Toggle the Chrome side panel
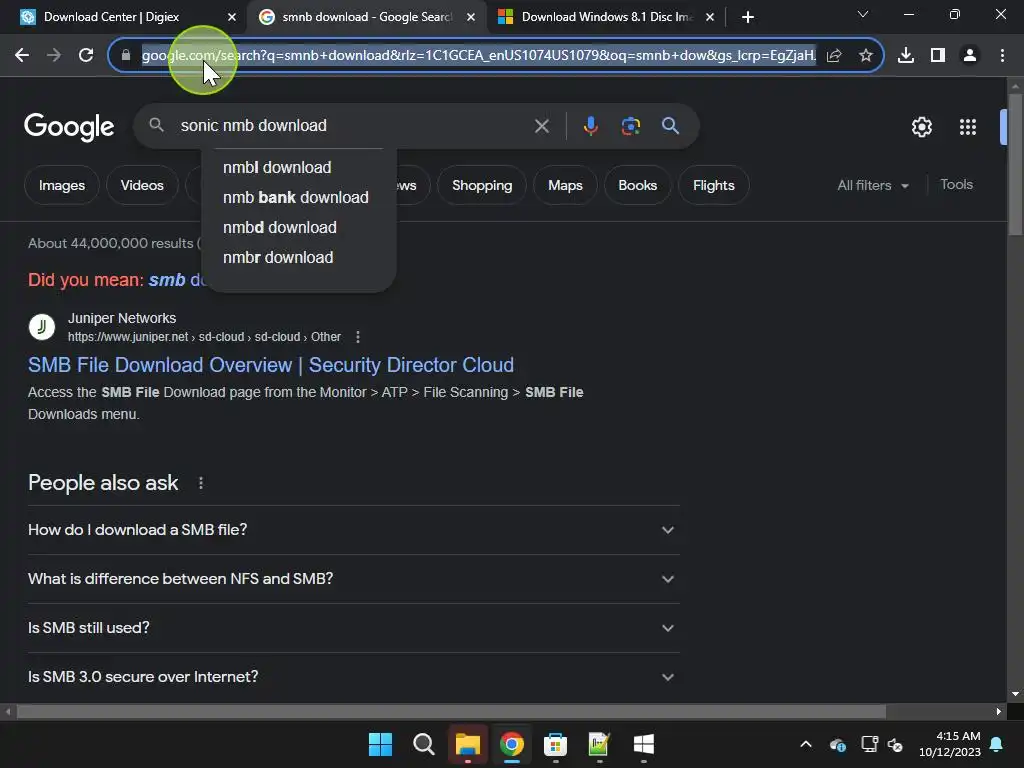This screenshot has height=768, width=1024. (938, 56)
